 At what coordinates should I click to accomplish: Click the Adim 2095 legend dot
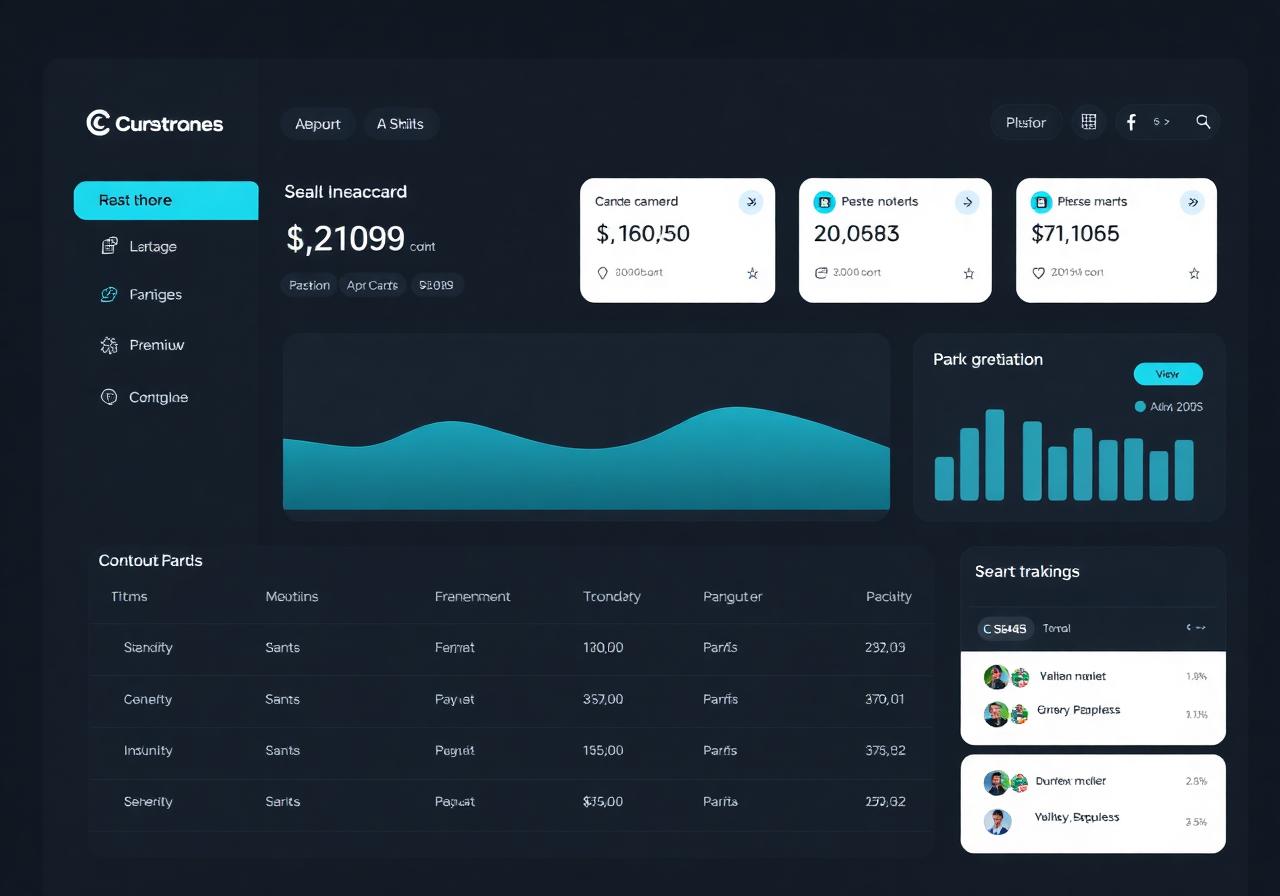pyautogui.click(x=1140, y=407)
